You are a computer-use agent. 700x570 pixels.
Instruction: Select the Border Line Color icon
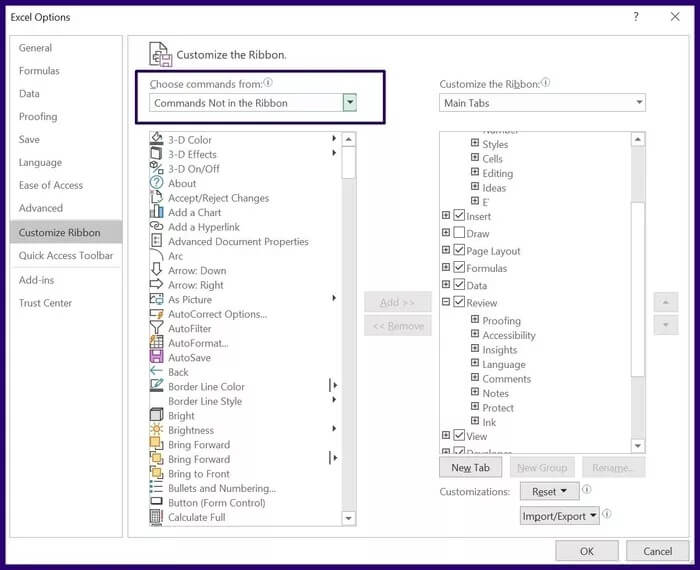tap(156, 386)
